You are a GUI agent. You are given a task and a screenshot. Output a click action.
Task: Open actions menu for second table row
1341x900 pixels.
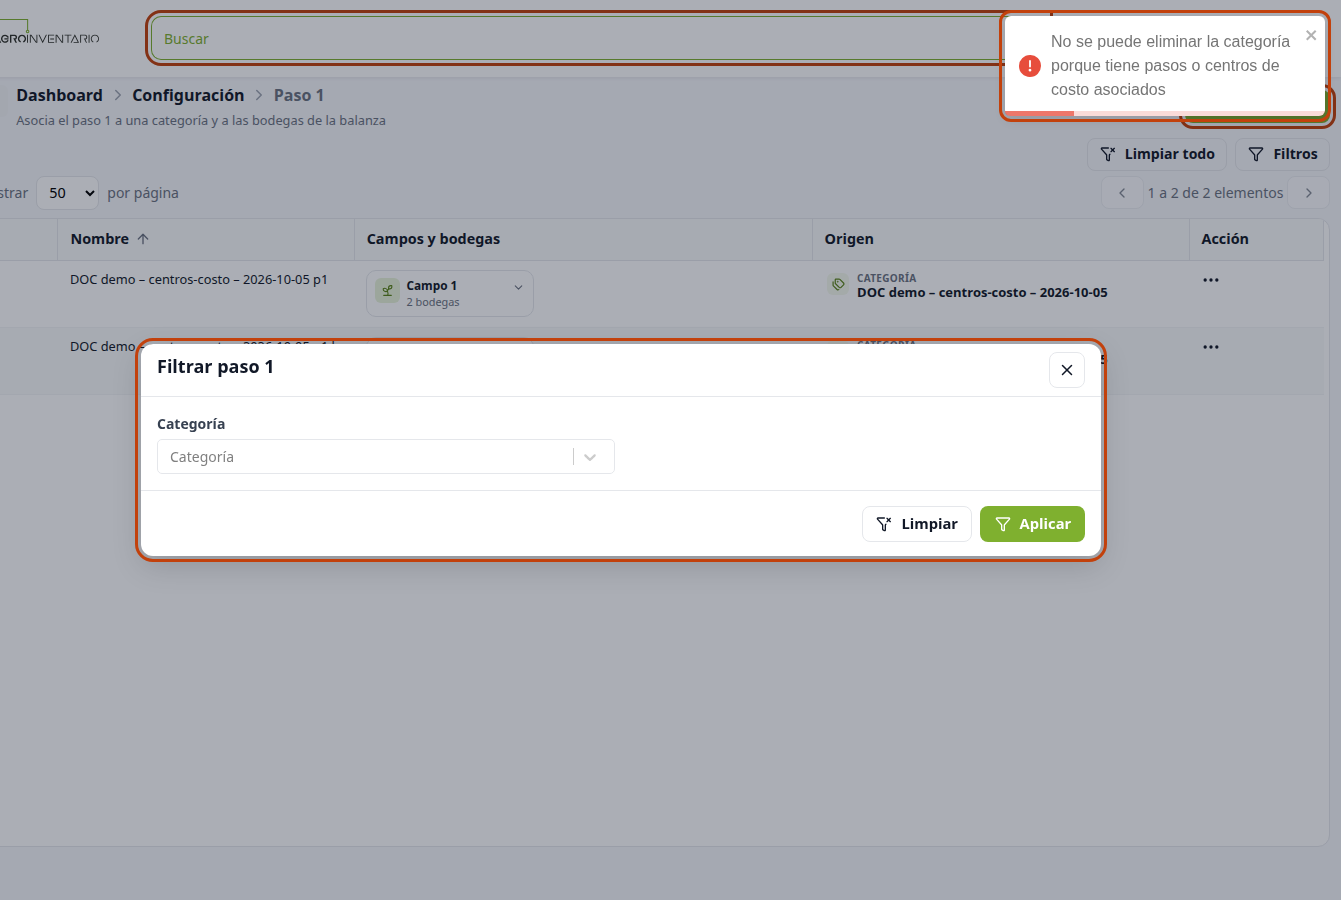[1211, 347]
